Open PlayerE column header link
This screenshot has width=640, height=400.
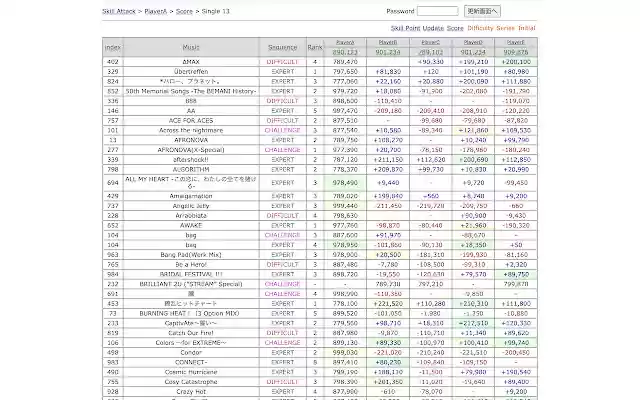[x=516, y=42]
